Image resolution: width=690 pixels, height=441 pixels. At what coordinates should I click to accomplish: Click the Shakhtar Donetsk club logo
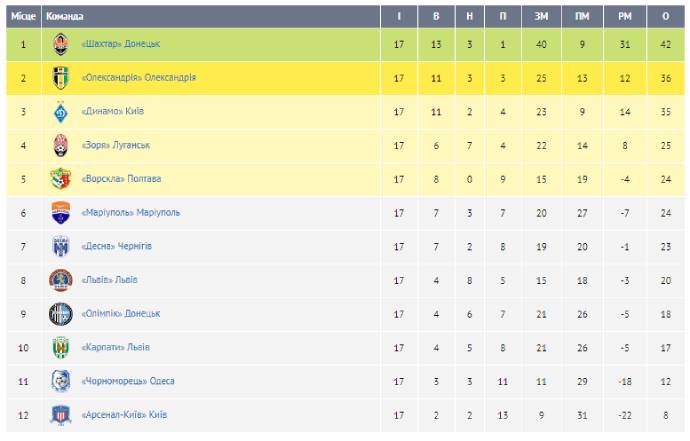pyautogui.click(x=62, y=44)
